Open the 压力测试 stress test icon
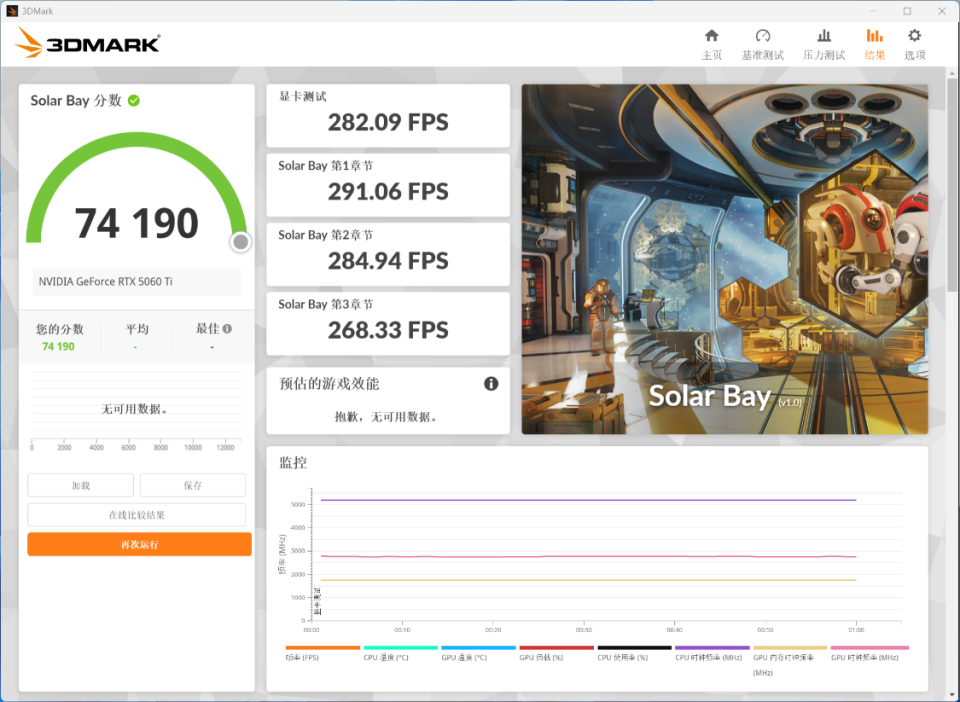960x702 pixels. (x=824, y=35)
